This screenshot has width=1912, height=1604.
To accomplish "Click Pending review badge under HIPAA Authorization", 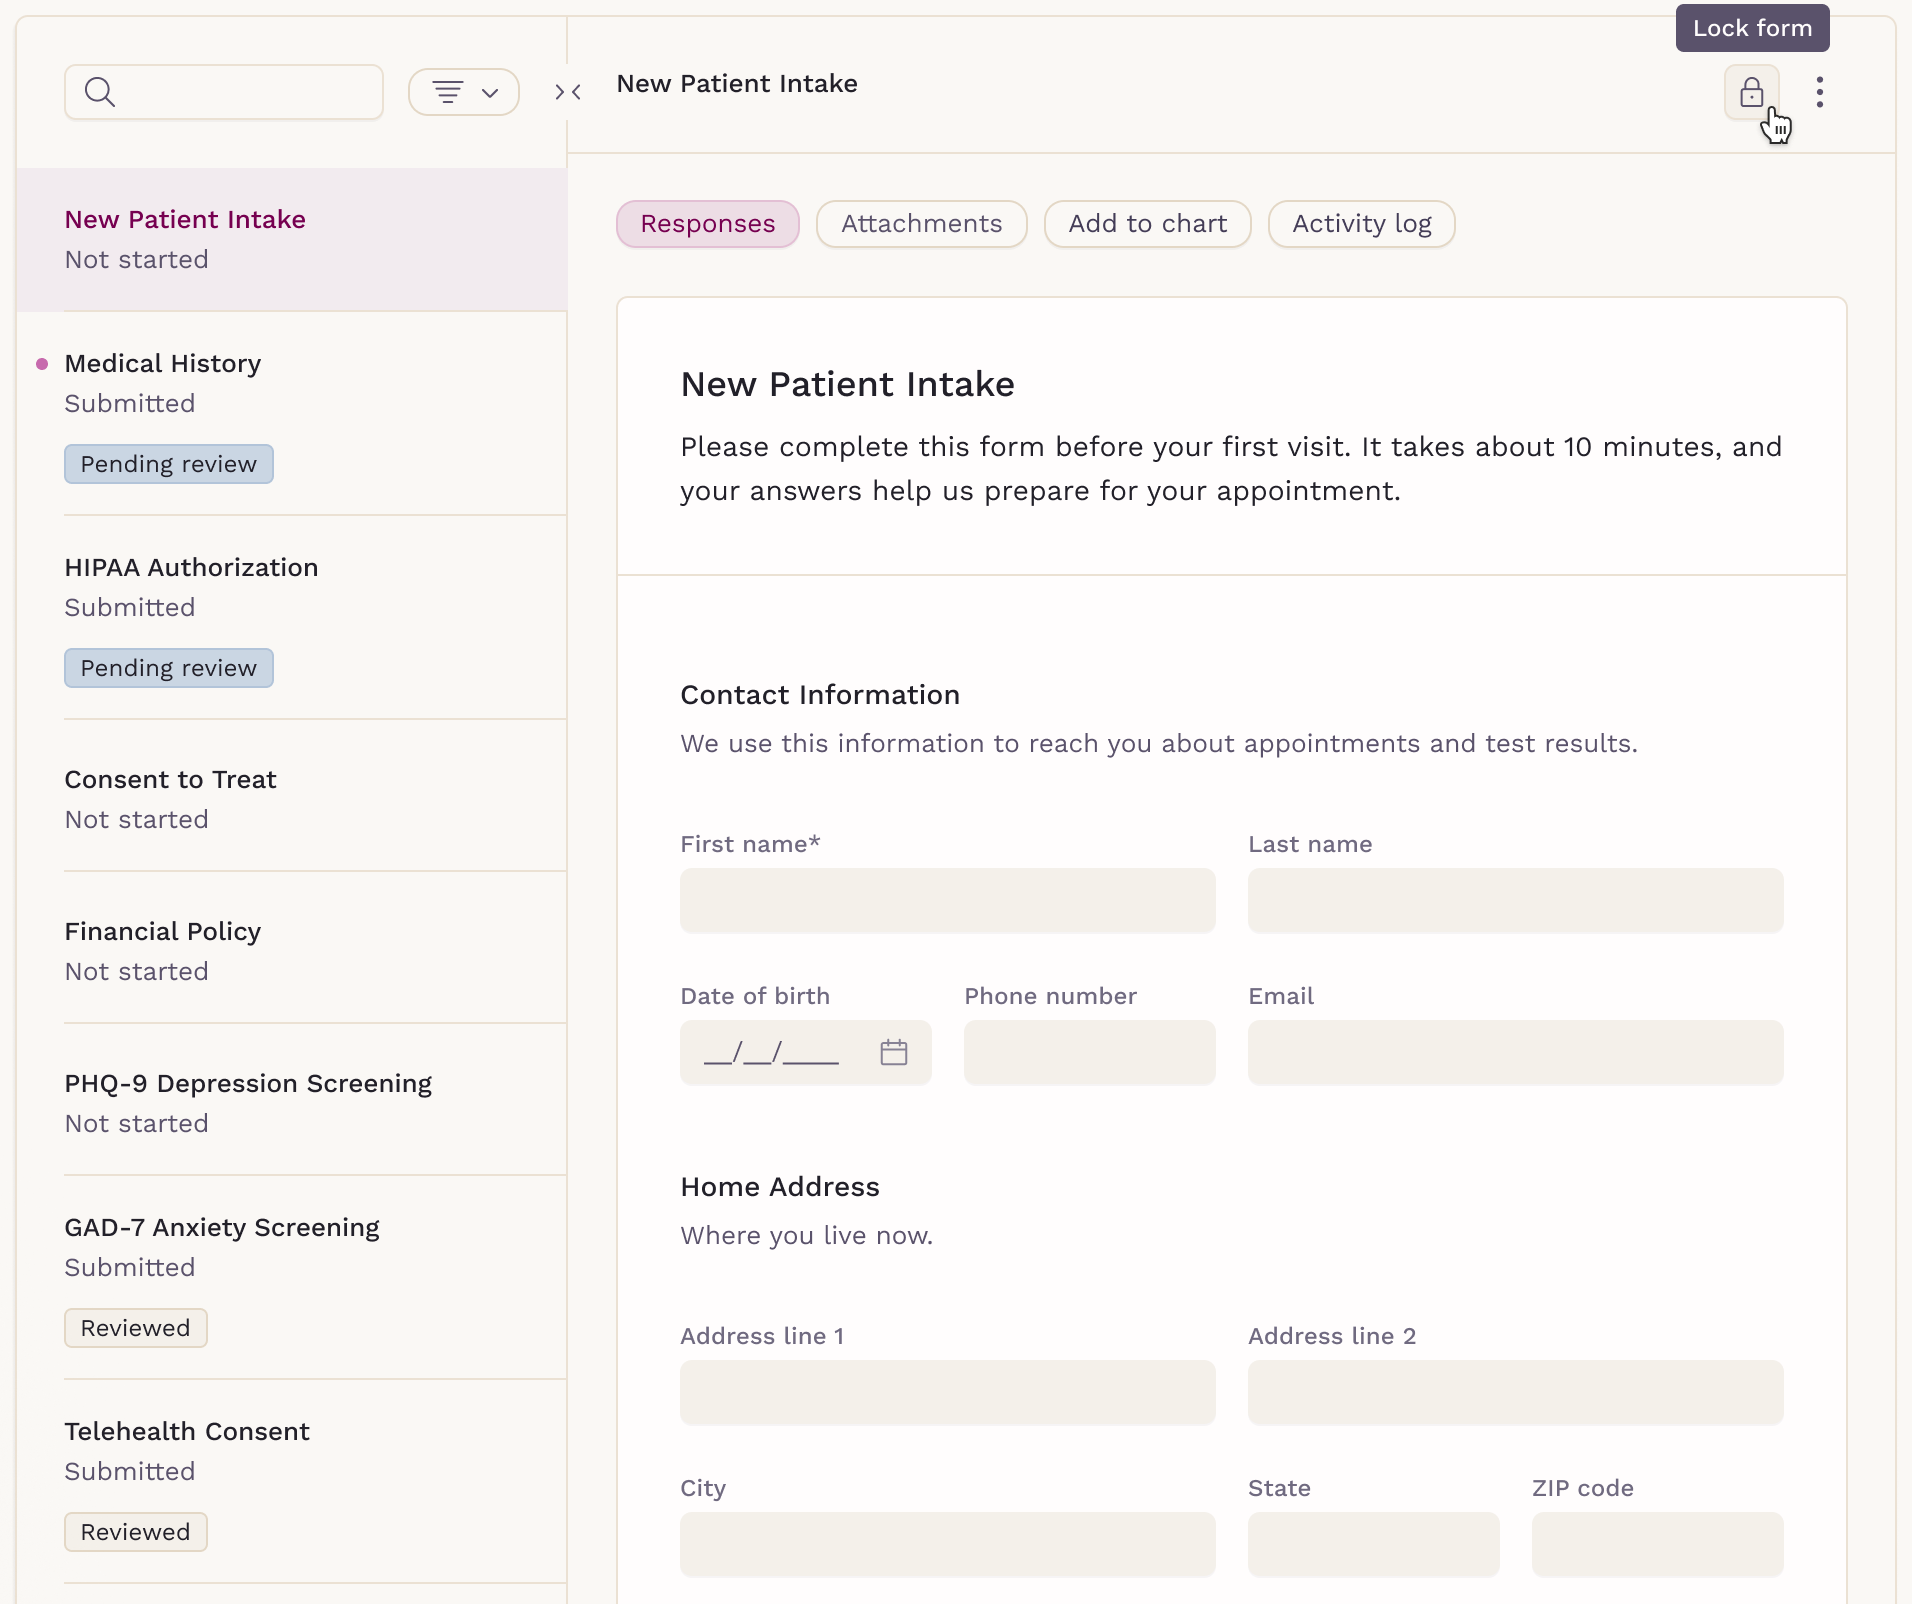I will point(169,668).
